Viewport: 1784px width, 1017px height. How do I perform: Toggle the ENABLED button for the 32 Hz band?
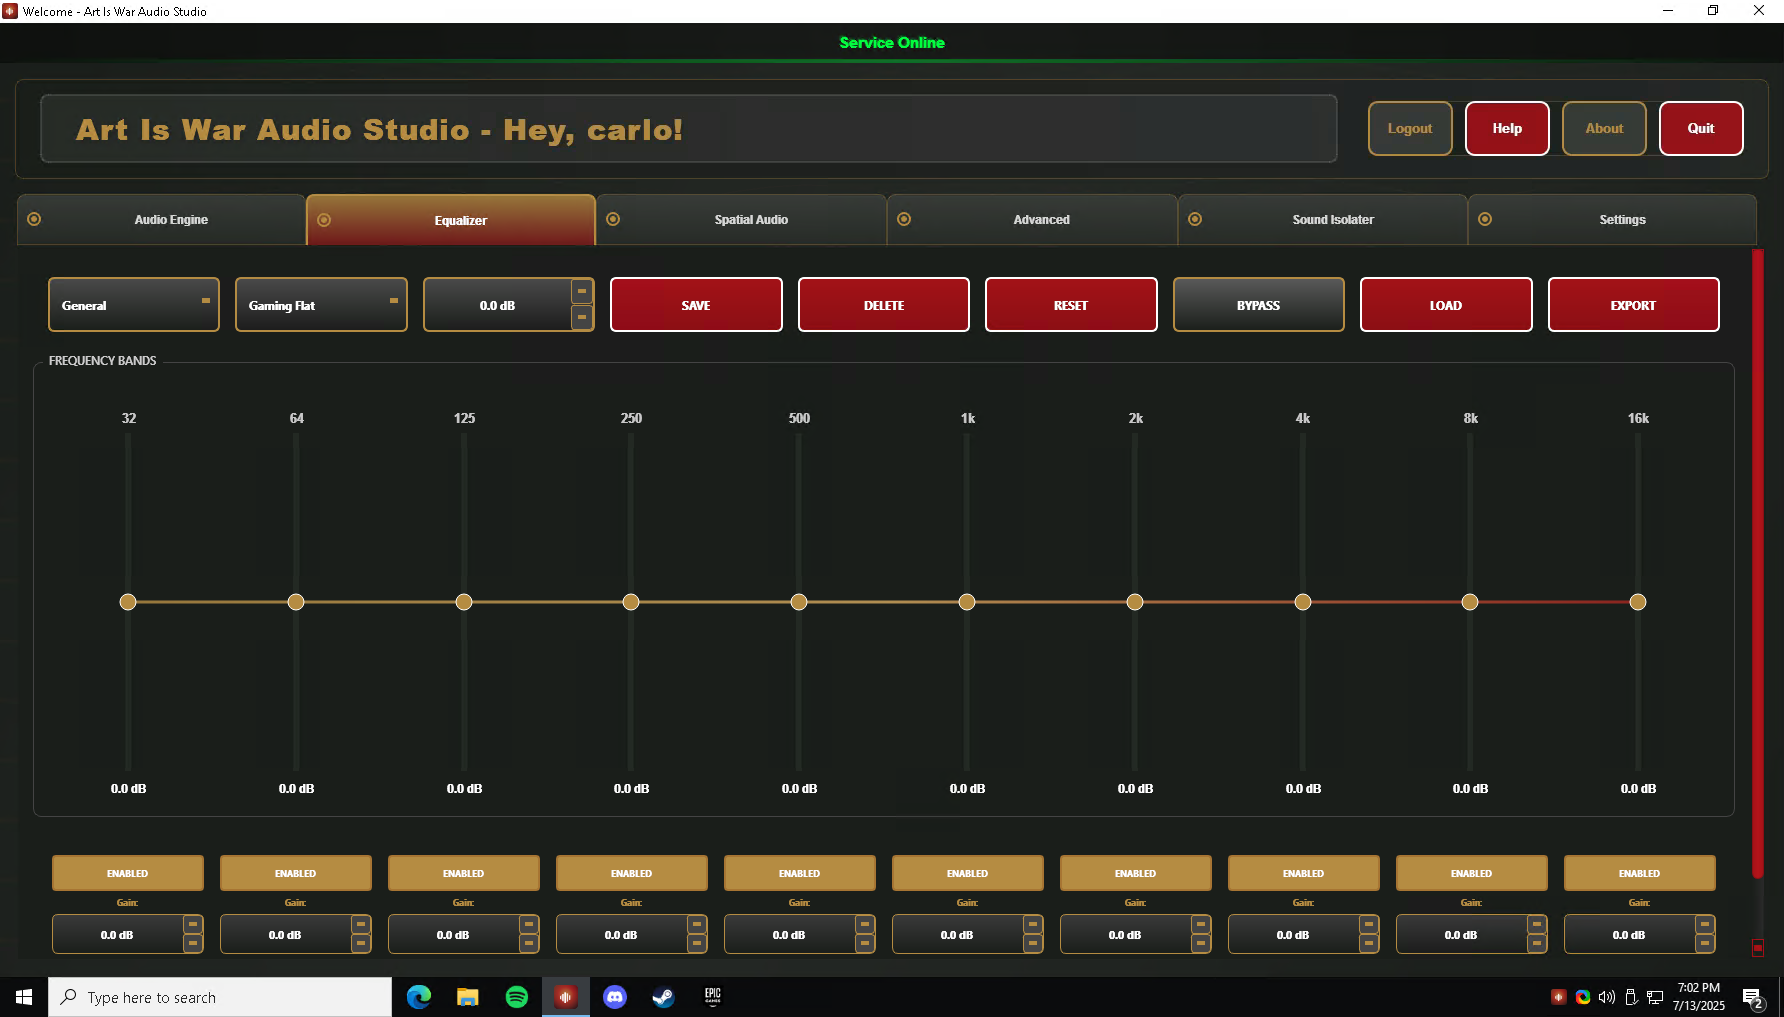point(128,873)
